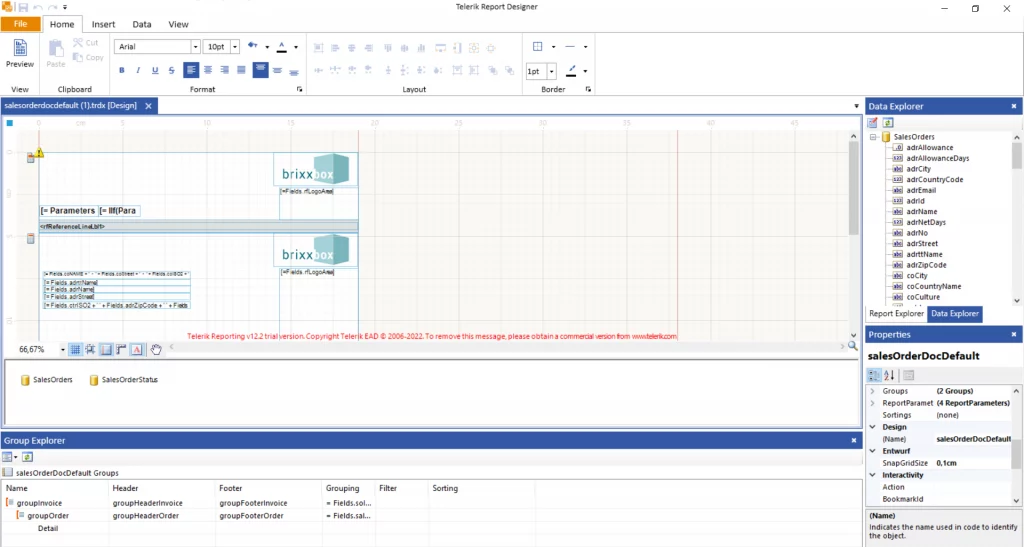1024x547 pixels.
Task: Collapse the SalesOrders tree node
Action: [873, 137]
